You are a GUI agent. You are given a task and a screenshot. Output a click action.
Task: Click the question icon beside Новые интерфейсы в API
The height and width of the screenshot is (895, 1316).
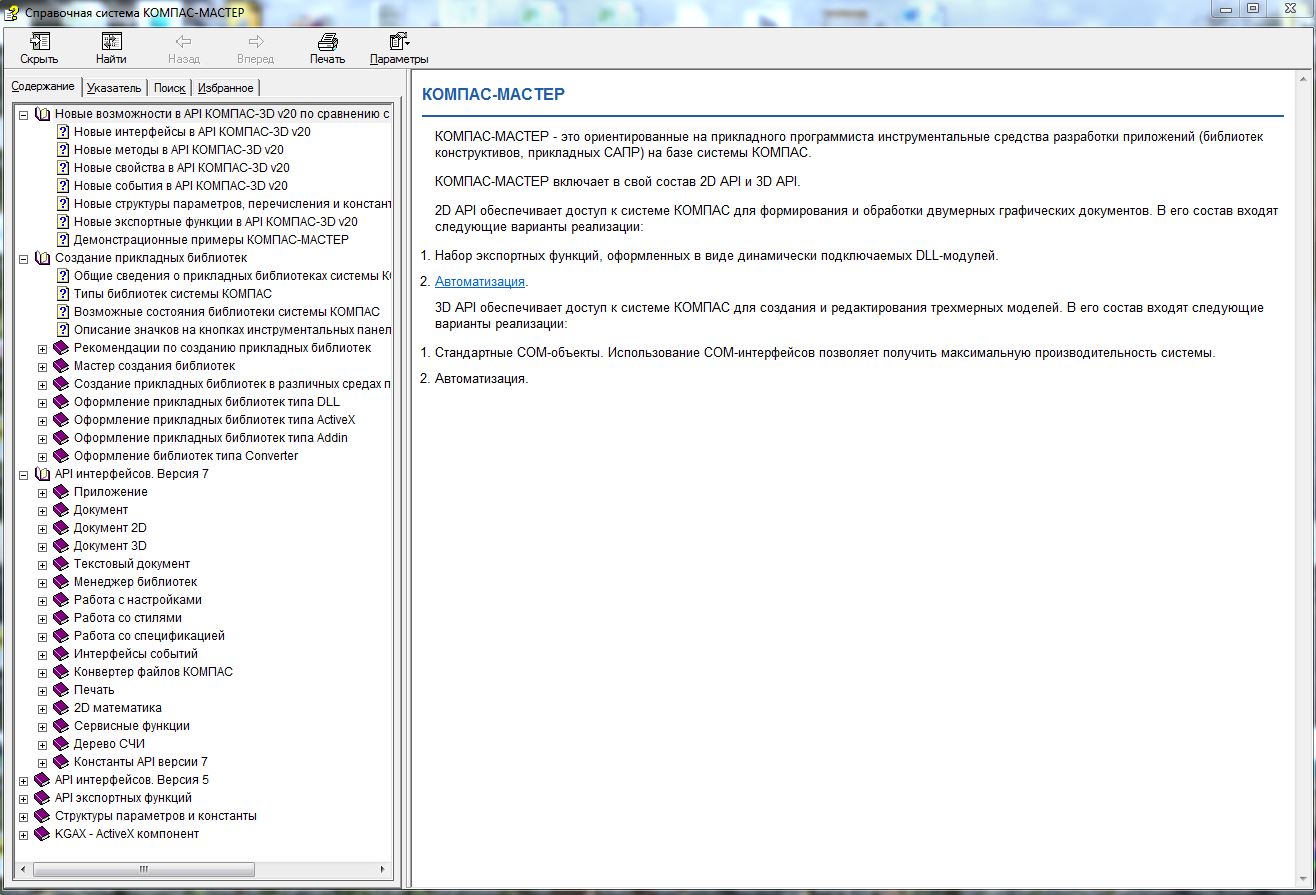(63, 132)
